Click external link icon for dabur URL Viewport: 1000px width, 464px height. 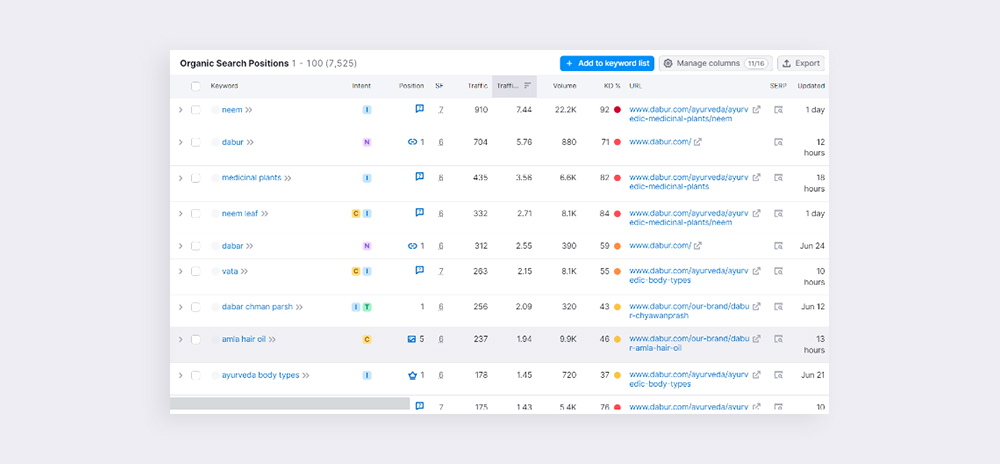pos(698,142)
